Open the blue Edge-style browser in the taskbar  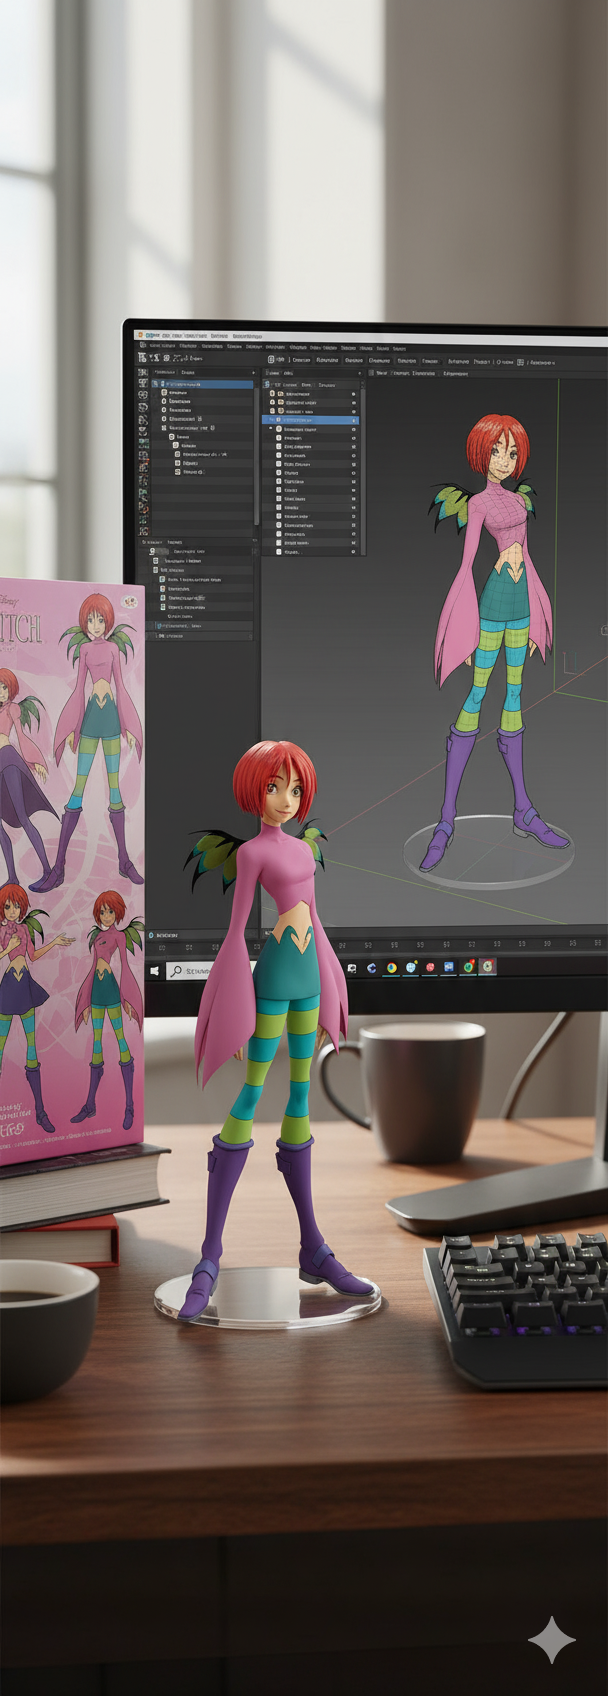(x=371, y=968)
